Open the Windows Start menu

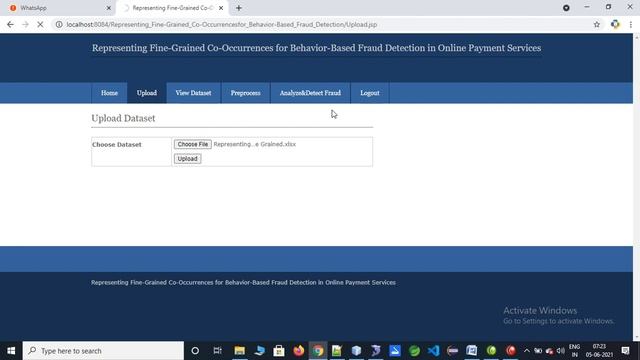11,351
